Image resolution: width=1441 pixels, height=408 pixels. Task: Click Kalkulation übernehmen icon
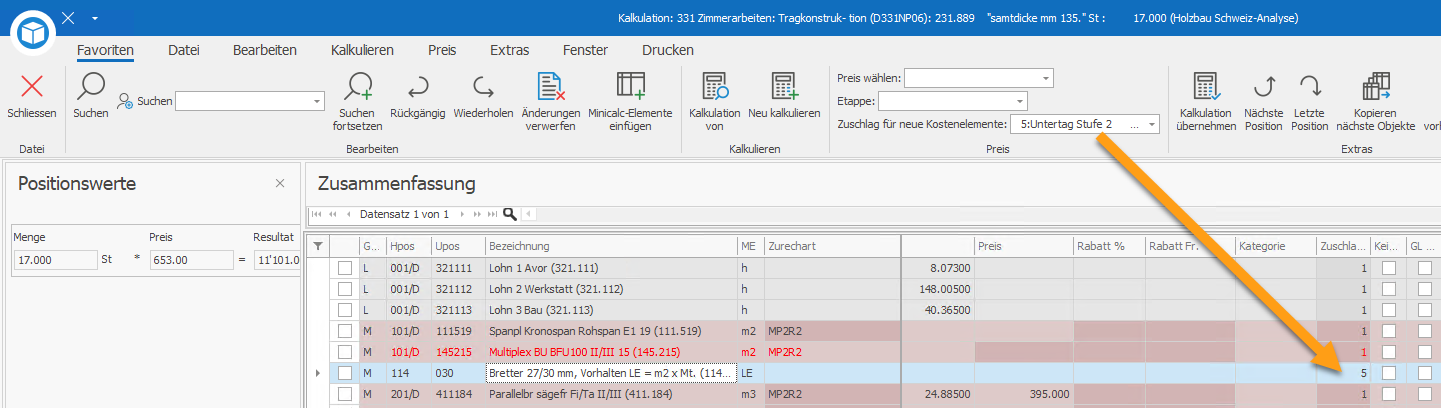point(1207,86)
